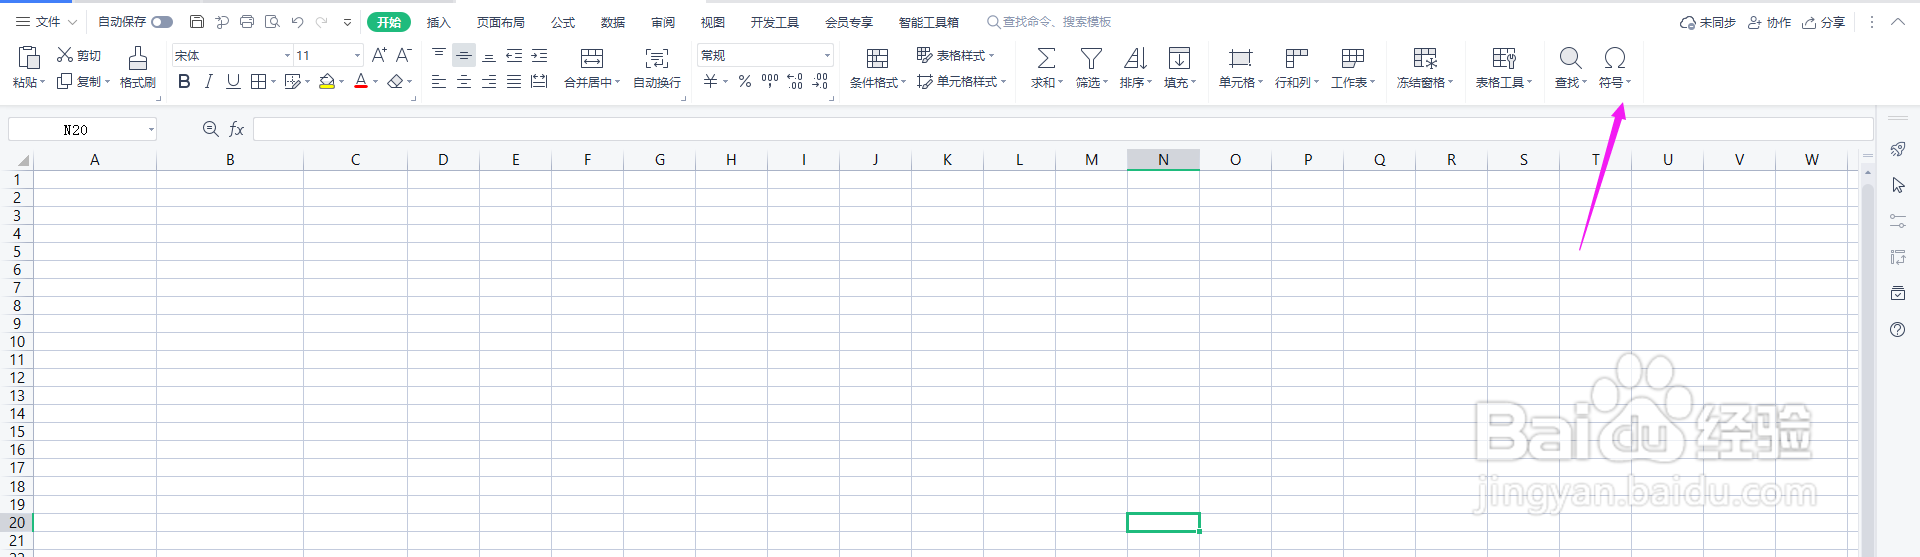Screen dimensions: 1920x557
Task: Cut selection with the 剪切 scissors
Action: point(79,55)
